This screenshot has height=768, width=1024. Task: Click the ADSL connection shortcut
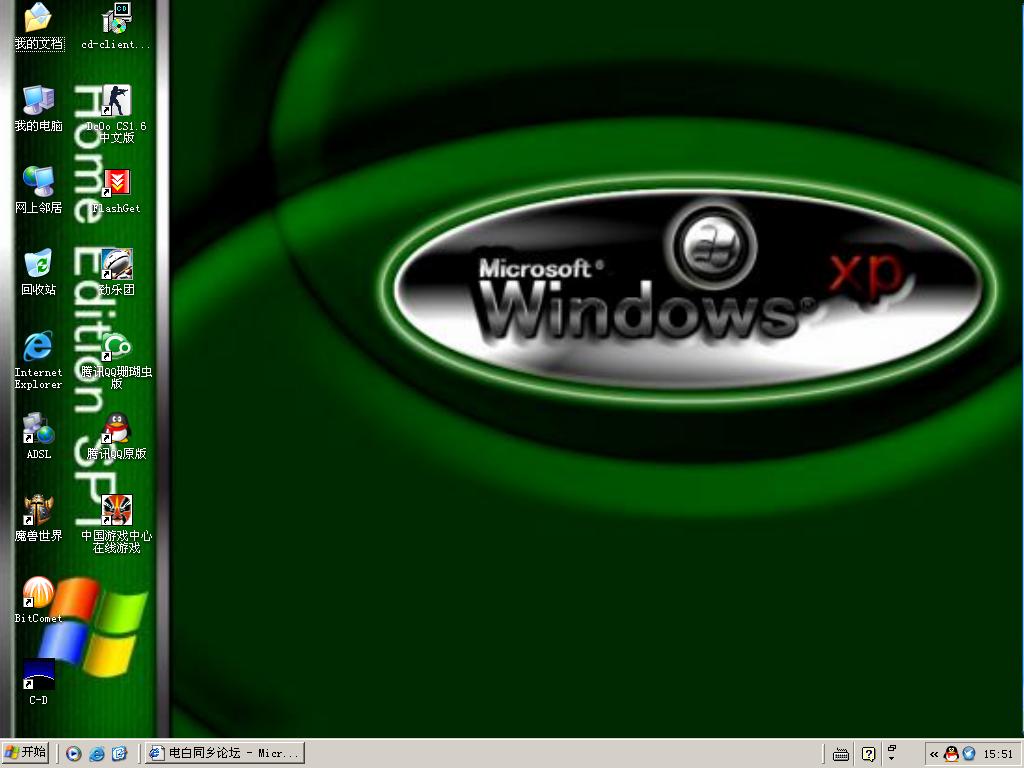[x=38, y=429]
